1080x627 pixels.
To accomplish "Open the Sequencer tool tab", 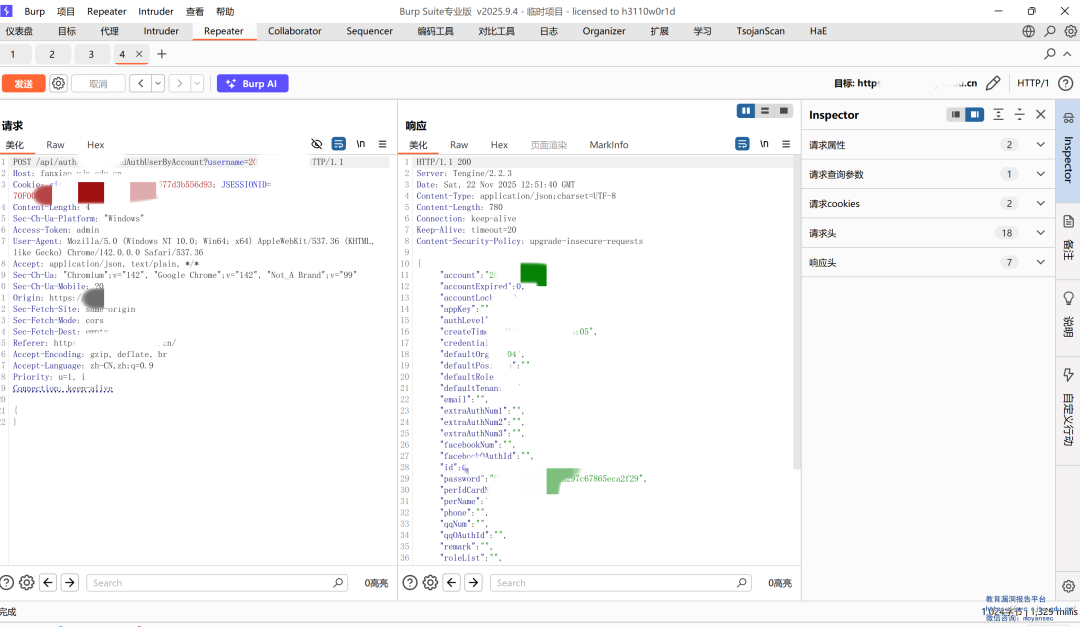I will click(x=369, y=31).
